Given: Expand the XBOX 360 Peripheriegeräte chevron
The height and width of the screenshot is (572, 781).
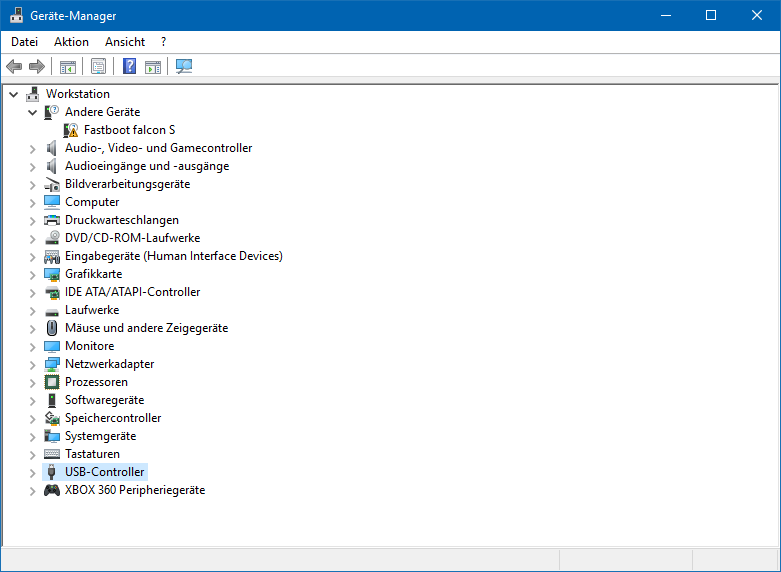Looking at the screenshot, I should (33, 491).
